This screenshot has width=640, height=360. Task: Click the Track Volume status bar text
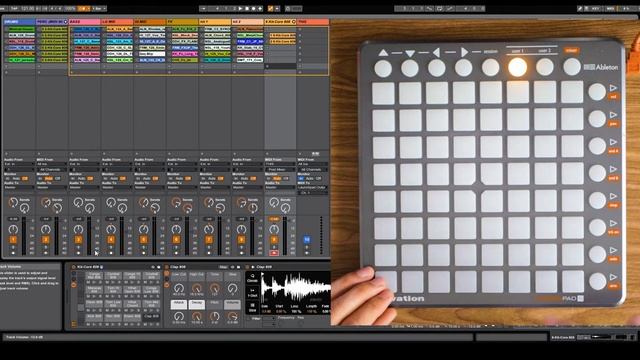pos(24,337)
